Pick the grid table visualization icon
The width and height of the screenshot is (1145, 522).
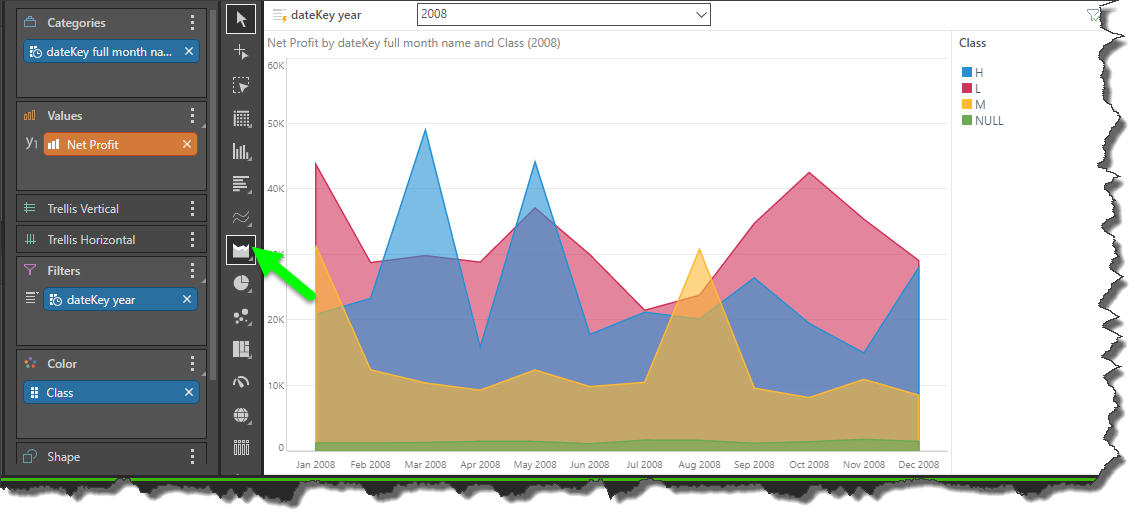click(x=240, y=118)
